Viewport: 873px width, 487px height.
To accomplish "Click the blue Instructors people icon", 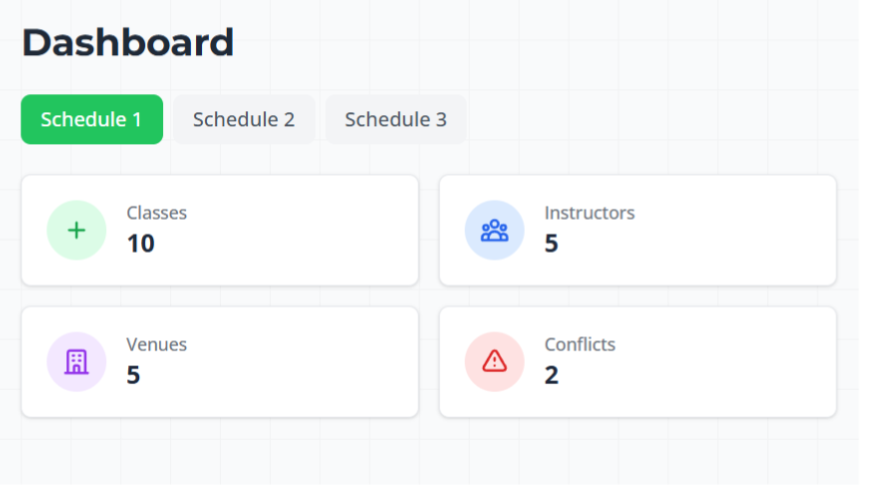I will [494, 230].
